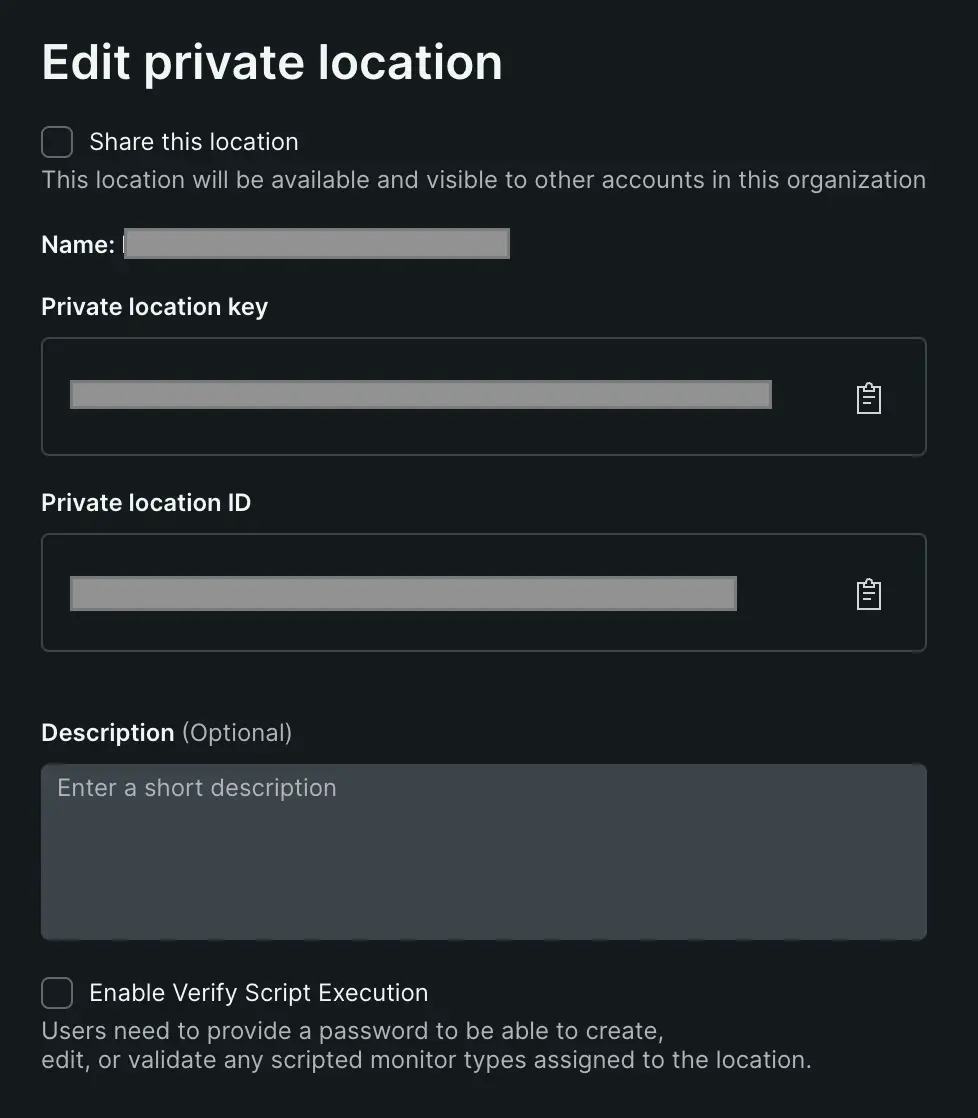Click the Share this location text label
The width and height of the screenshot is (978, 1118).
click(x=193, y=142)
